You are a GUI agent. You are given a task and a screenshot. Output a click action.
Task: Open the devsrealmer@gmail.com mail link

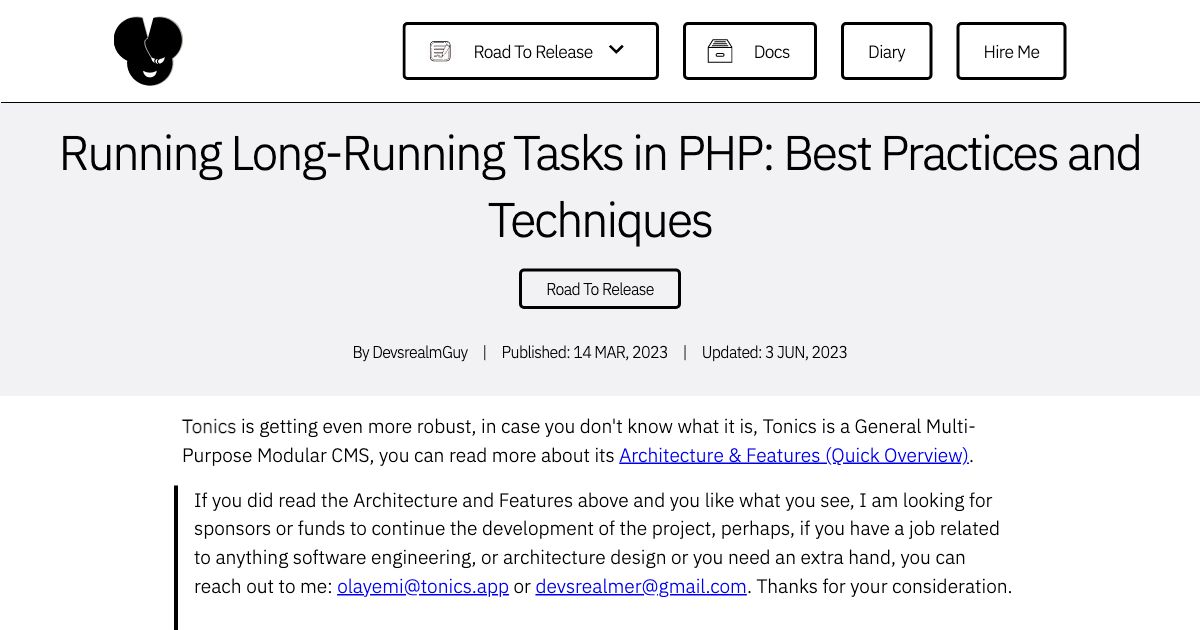coord(641,586)
